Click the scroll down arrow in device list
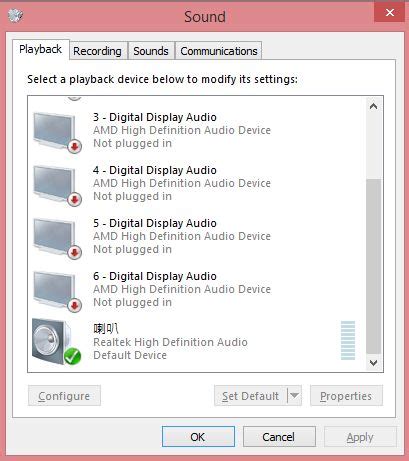The height and width of the screenshot is (461, 409). [x=374, y=362]
